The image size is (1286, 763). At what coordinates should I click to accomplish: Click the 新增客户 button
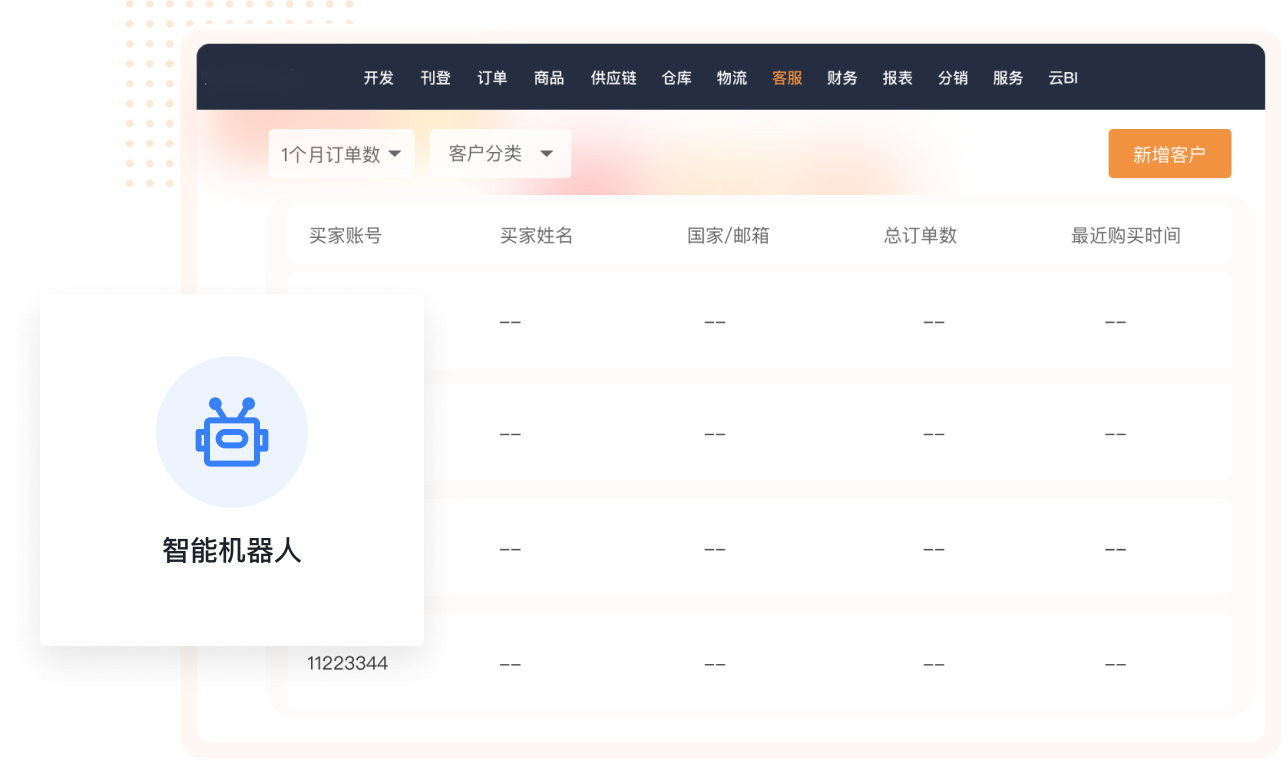click(x=1169, y=154)
